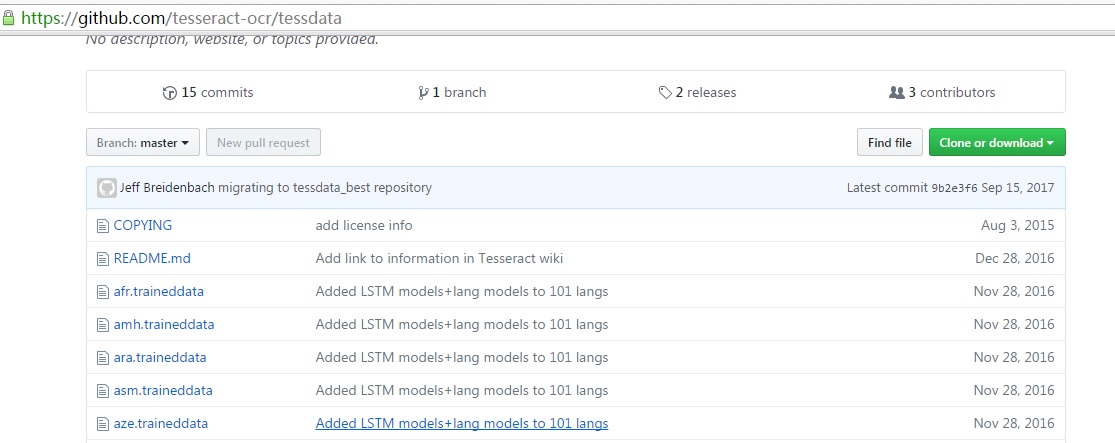The width and height of the screenshot is (1115, 443).
Task: Click the commits history clock icon
Action: coord(169,92)
